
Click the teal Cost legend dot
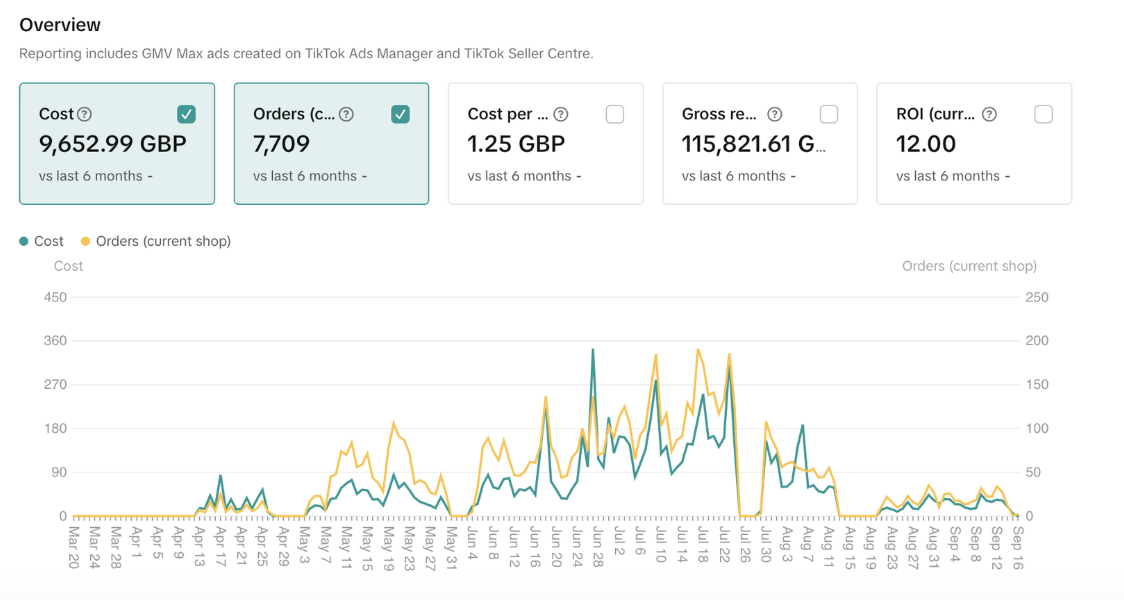coord(24,241)
